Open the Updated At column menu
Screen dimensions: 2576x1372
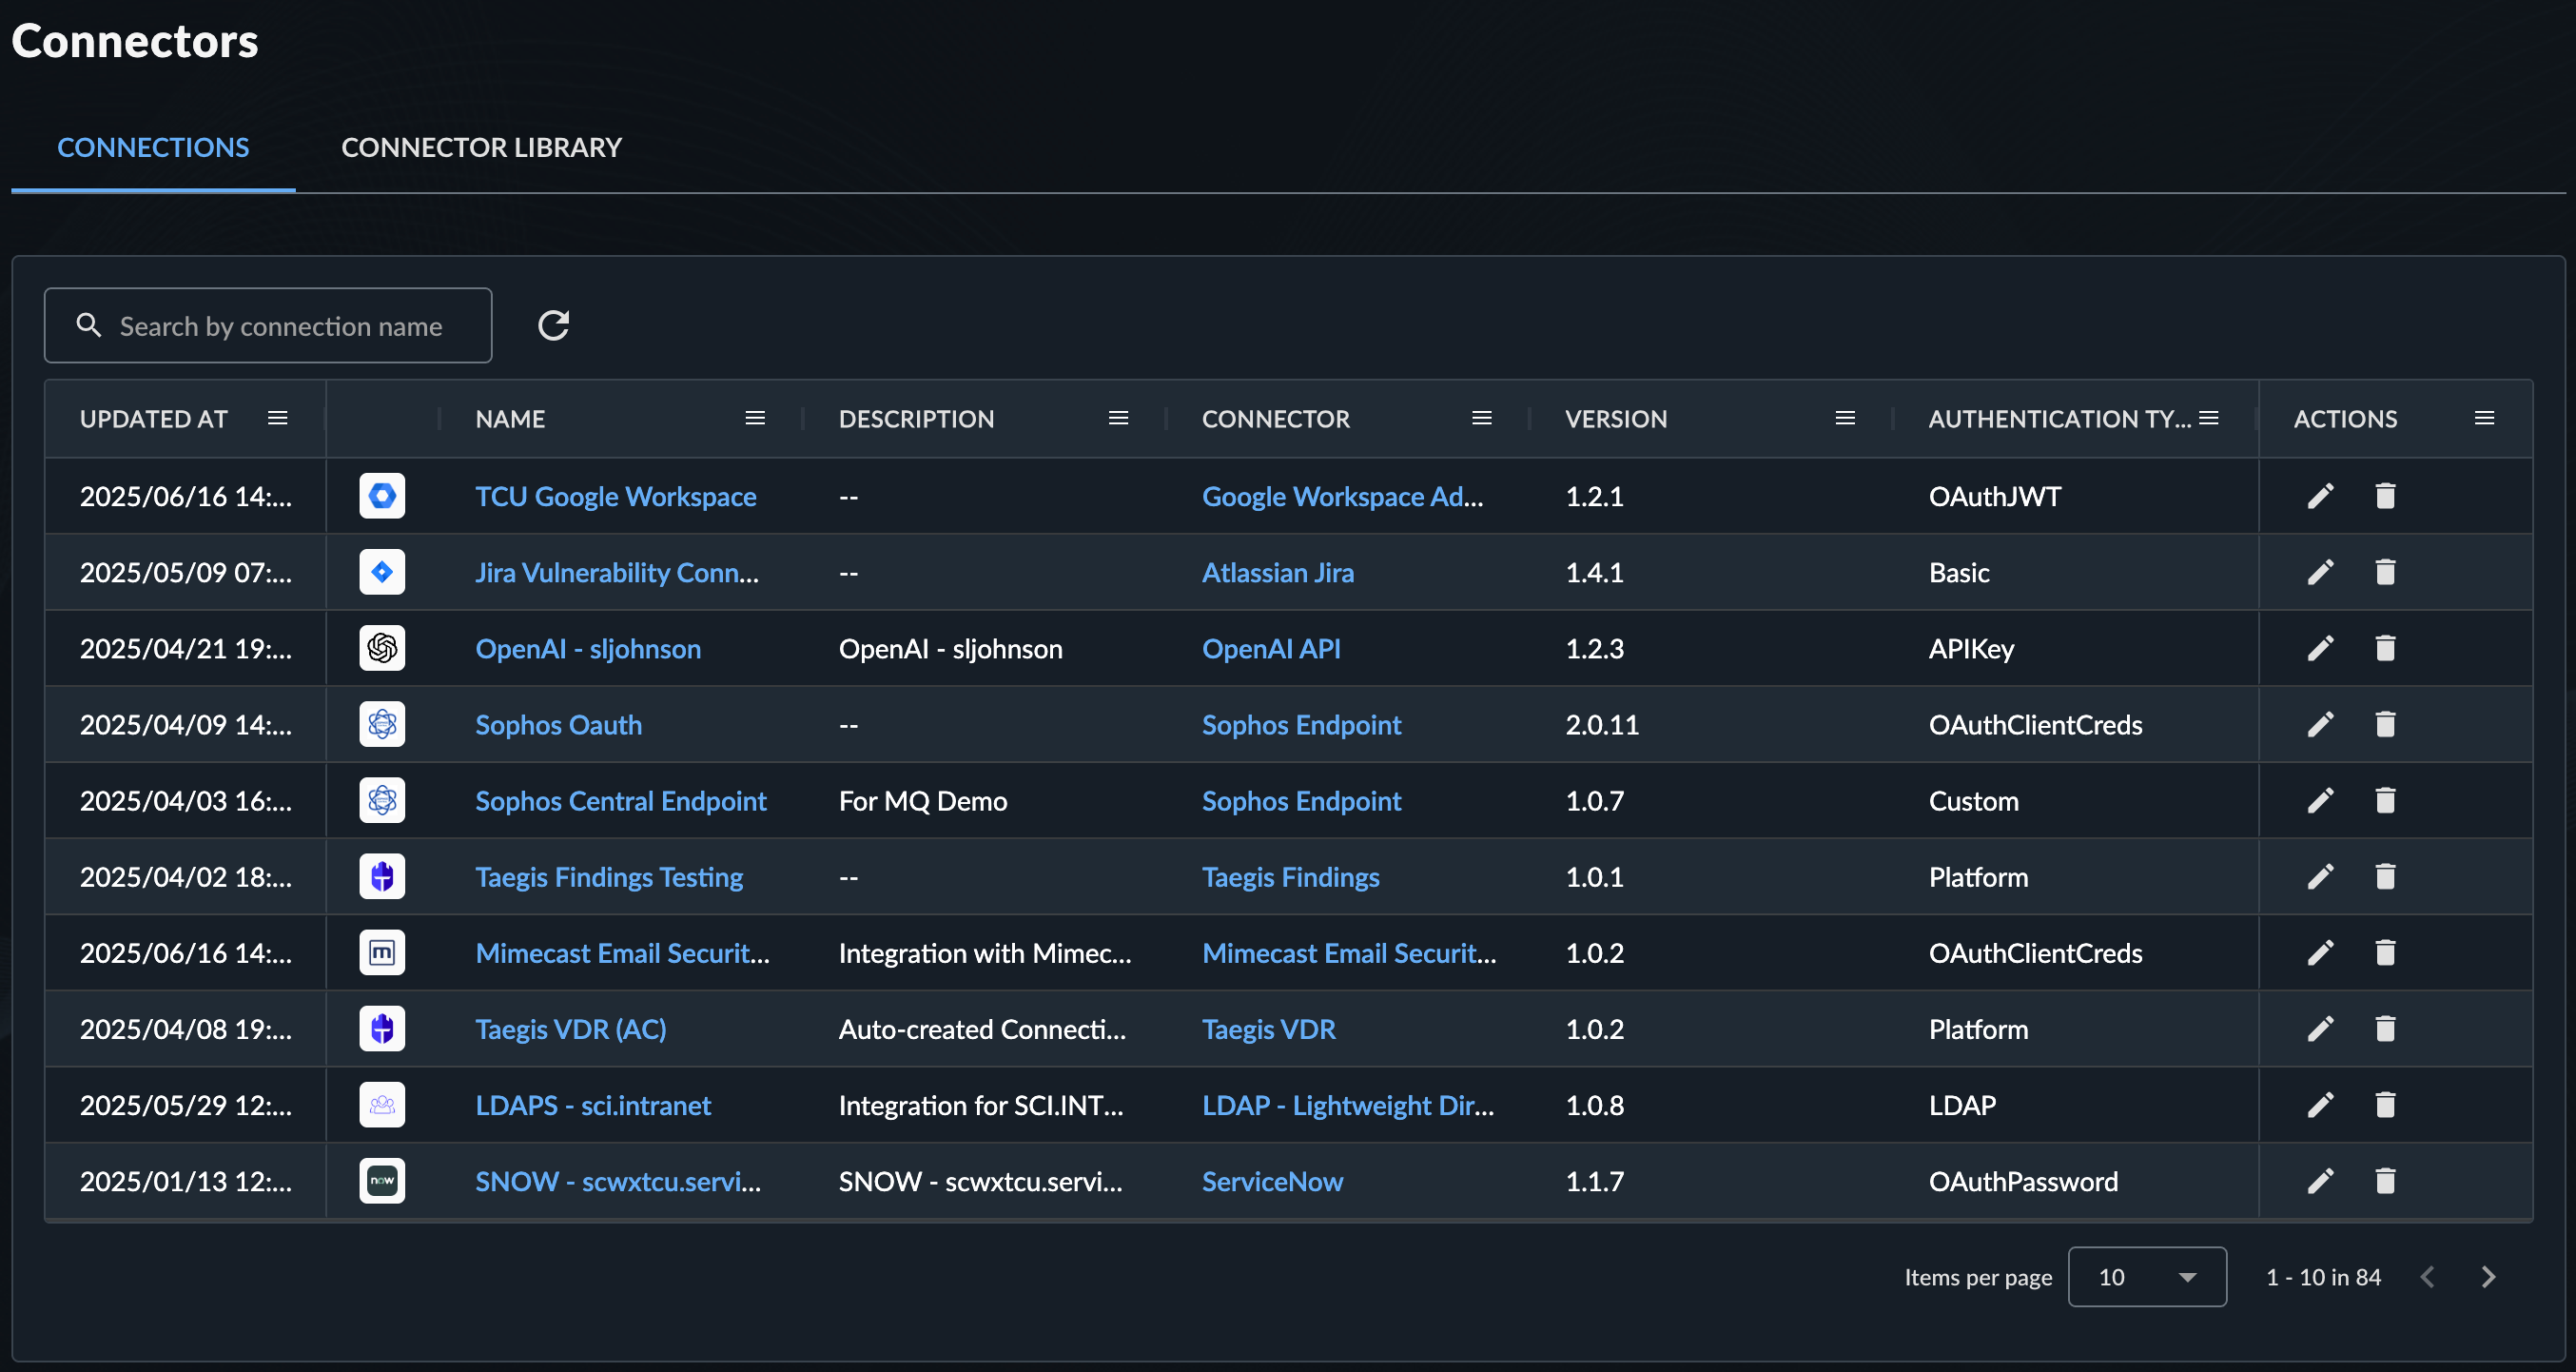tap(277, 418)
